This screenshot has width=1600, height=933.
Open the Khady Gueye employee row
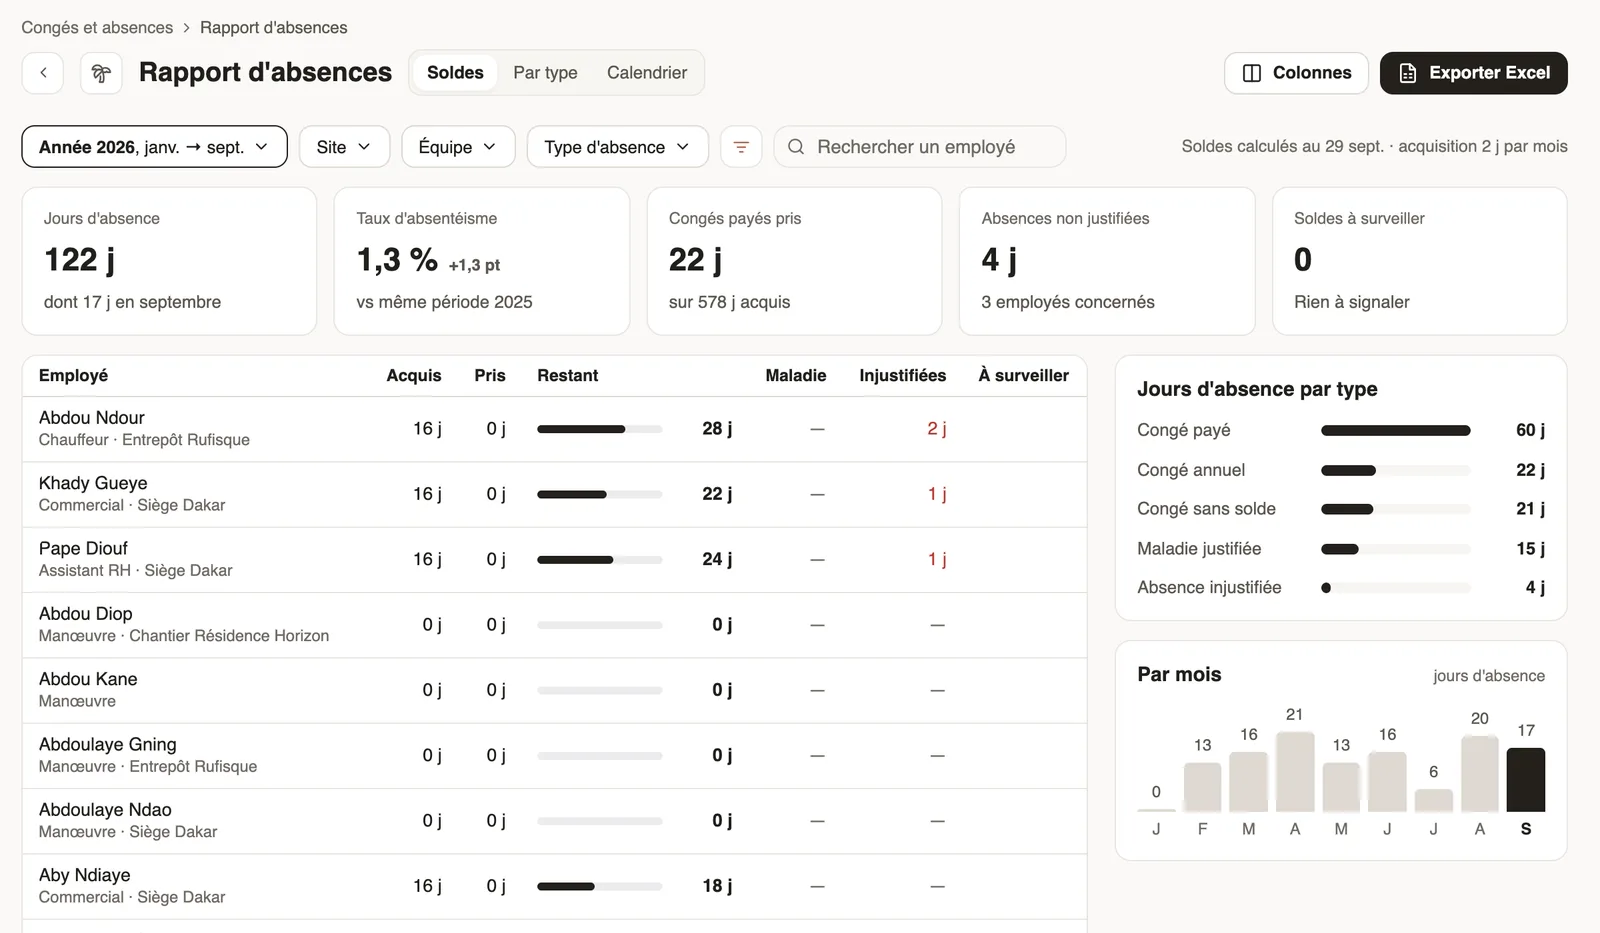pyautogui.click(x=554, y=494)
